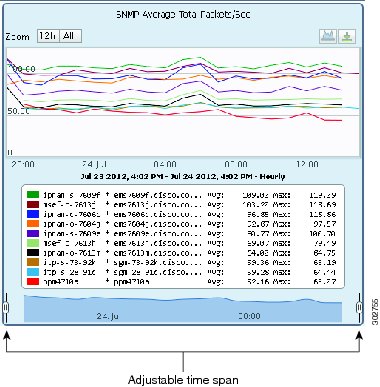Click the orange legend color swatch
Screen dimensions: 380x387
tap(33, 224)
